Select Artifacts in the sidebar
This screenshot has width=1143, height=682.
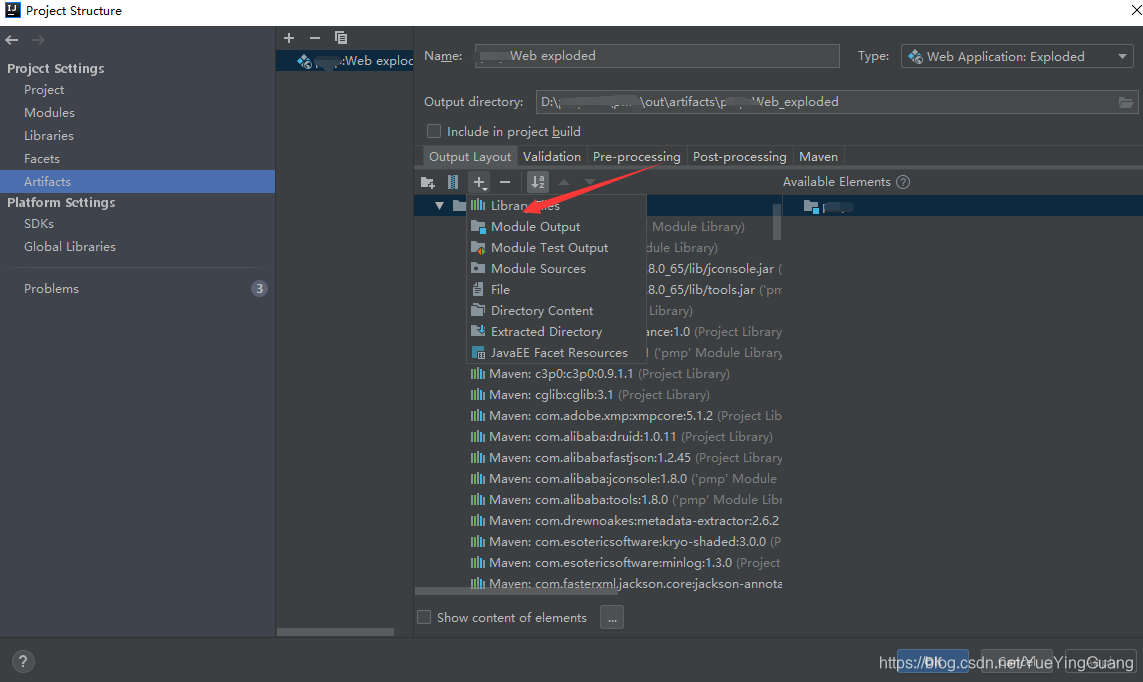[137, 181]
